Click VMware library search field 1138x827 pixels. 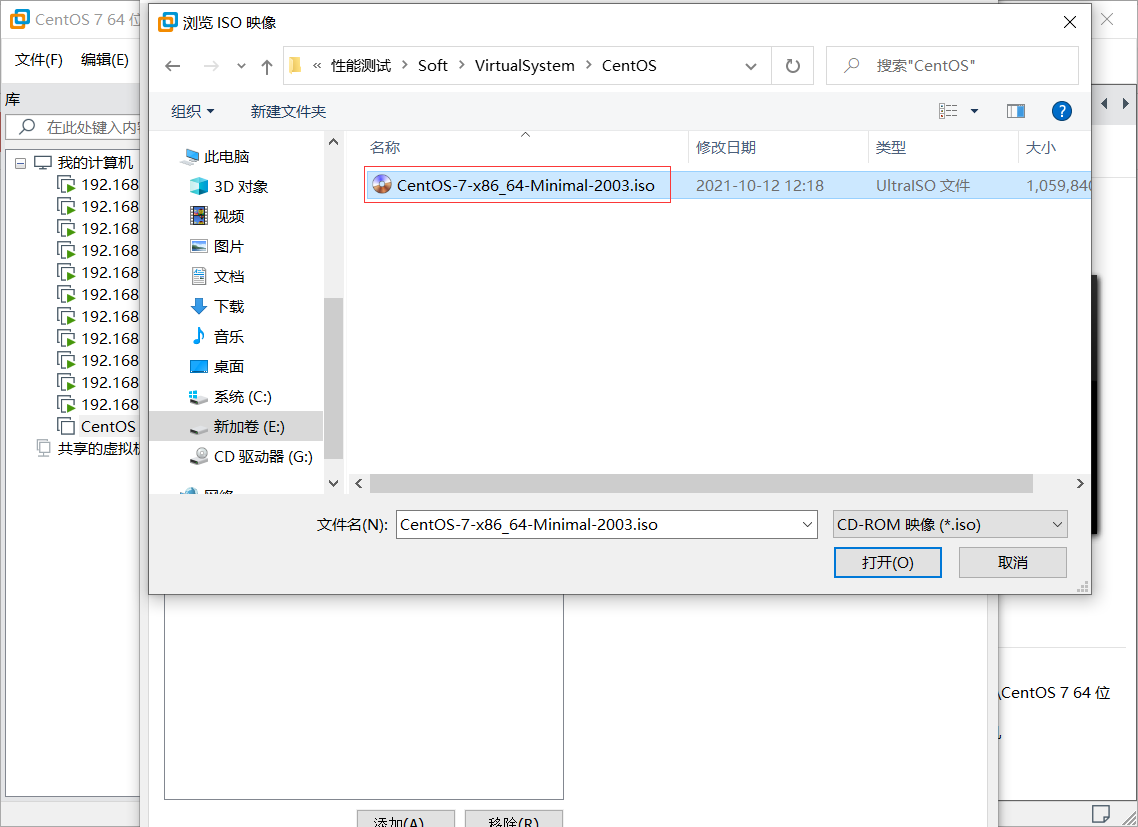point(73,127)
